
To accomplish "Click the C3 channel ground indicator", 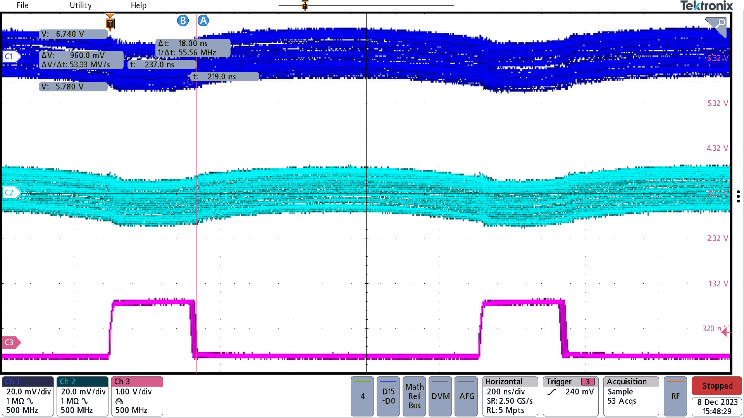I will click(9, 343).
